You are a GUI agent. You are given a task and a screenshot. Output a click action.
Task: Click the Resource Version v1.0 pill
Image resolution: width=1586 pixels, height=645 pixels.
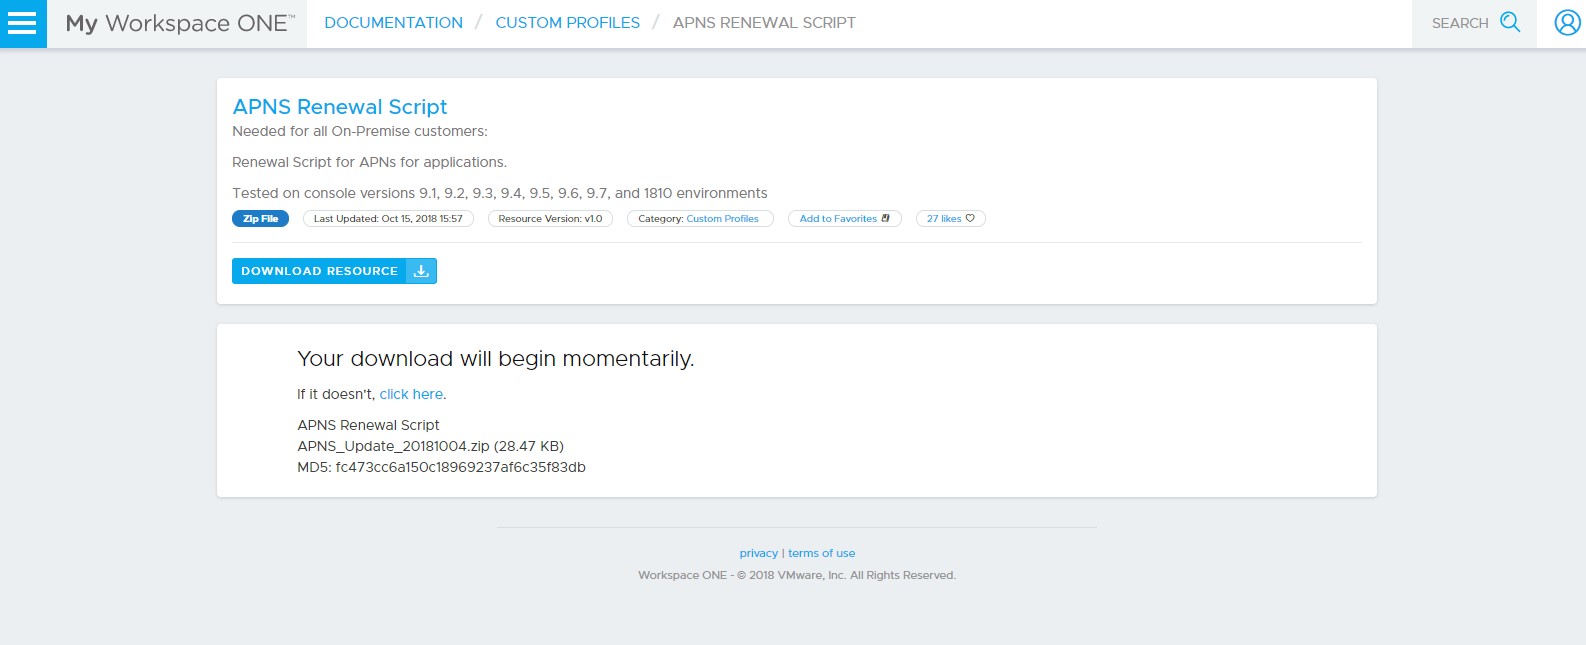550,219
